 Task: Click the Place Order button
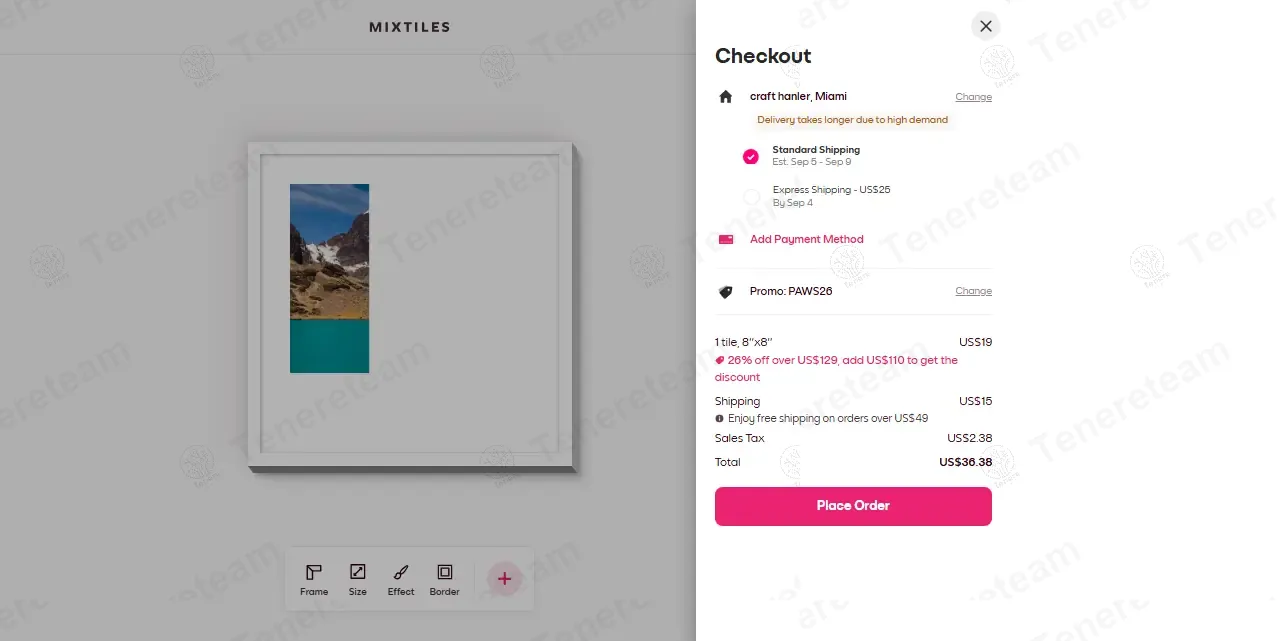point(853,506)
